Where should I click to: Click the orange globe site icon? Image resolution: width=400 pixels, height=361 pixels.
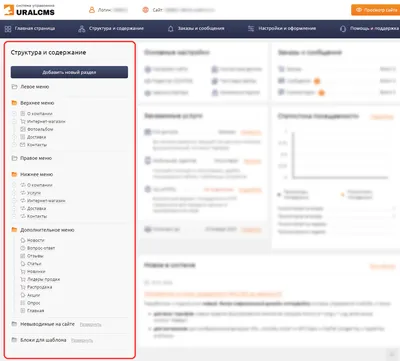pos(145,10)
